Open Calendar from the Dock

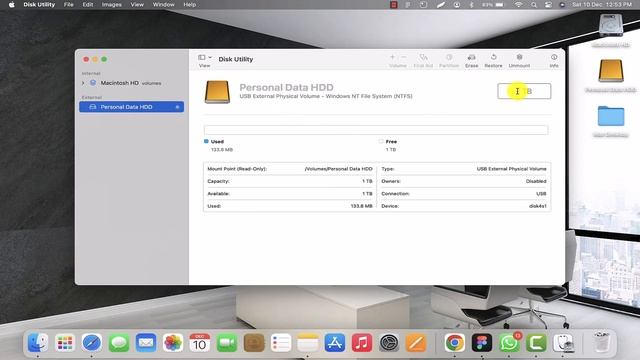[x=200, y=342]
